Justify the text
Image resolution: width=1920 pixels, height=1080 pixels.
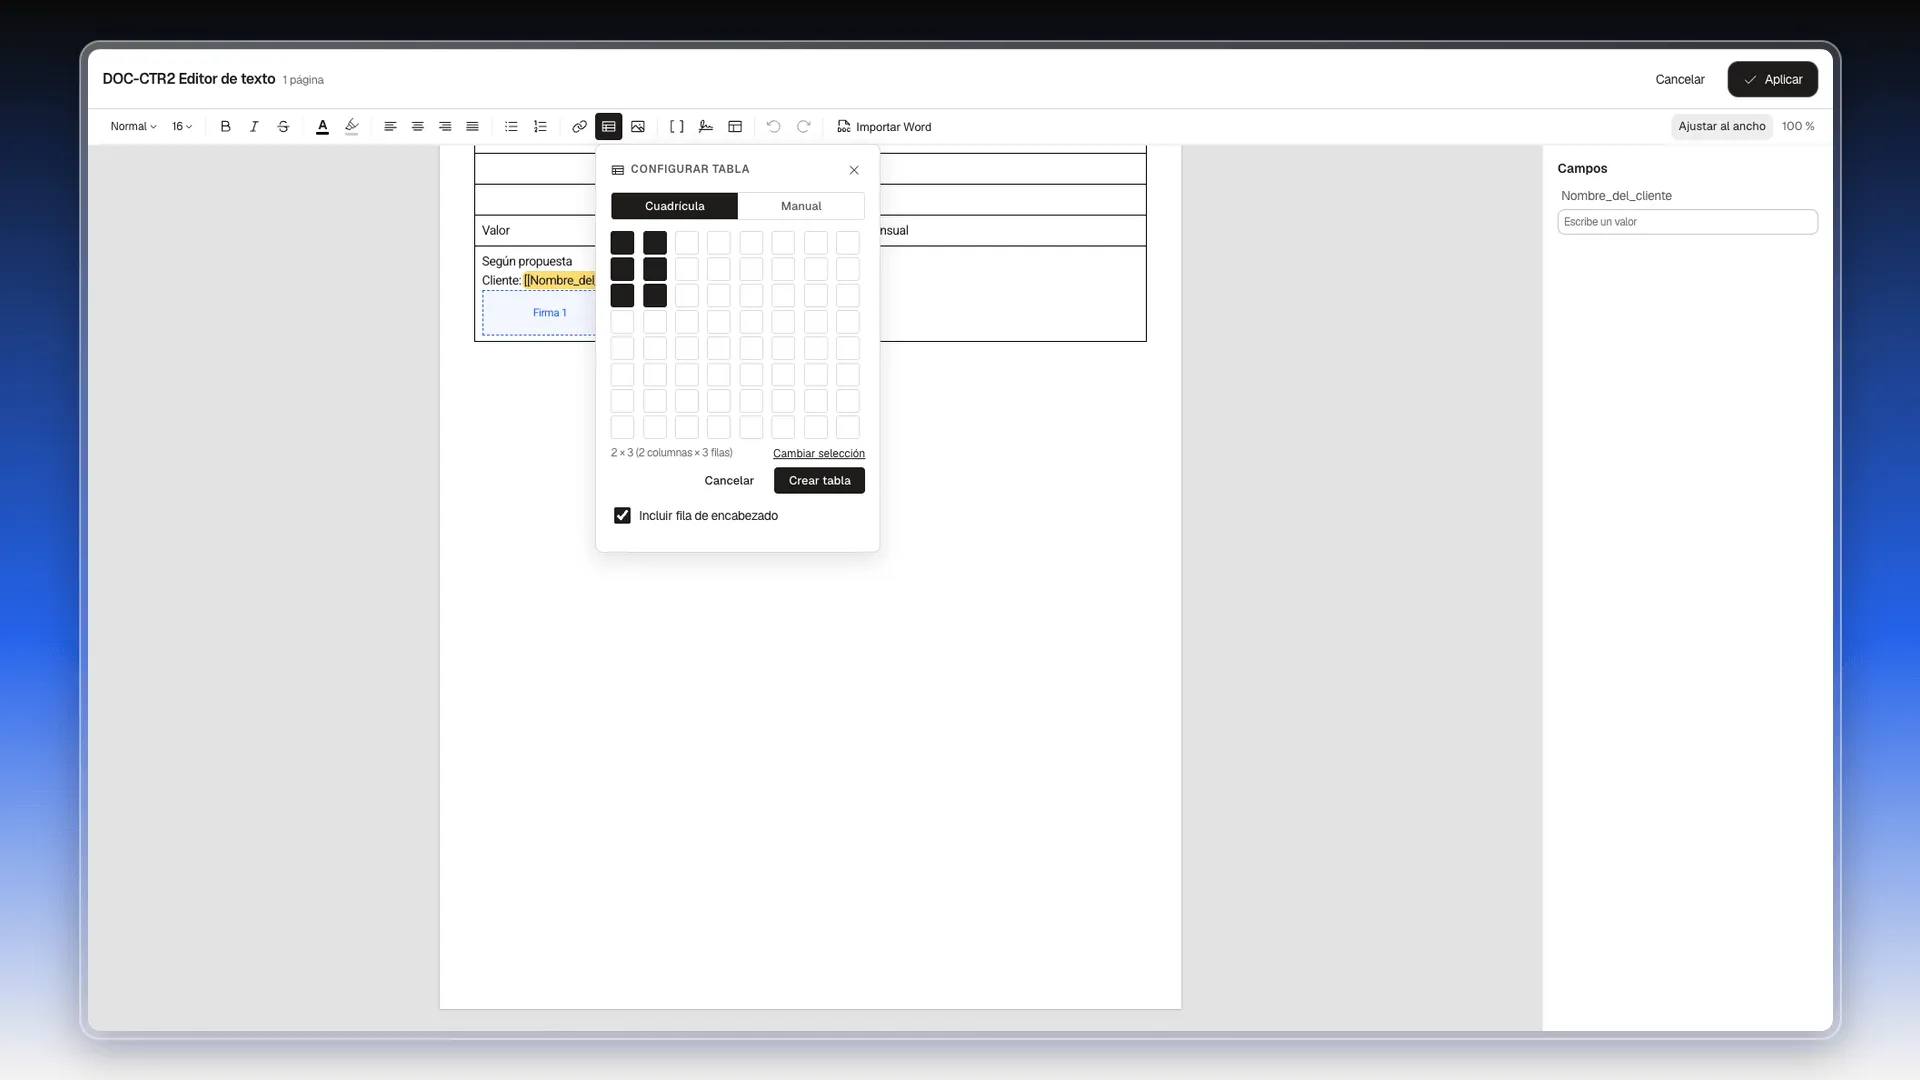pos(473,127)
